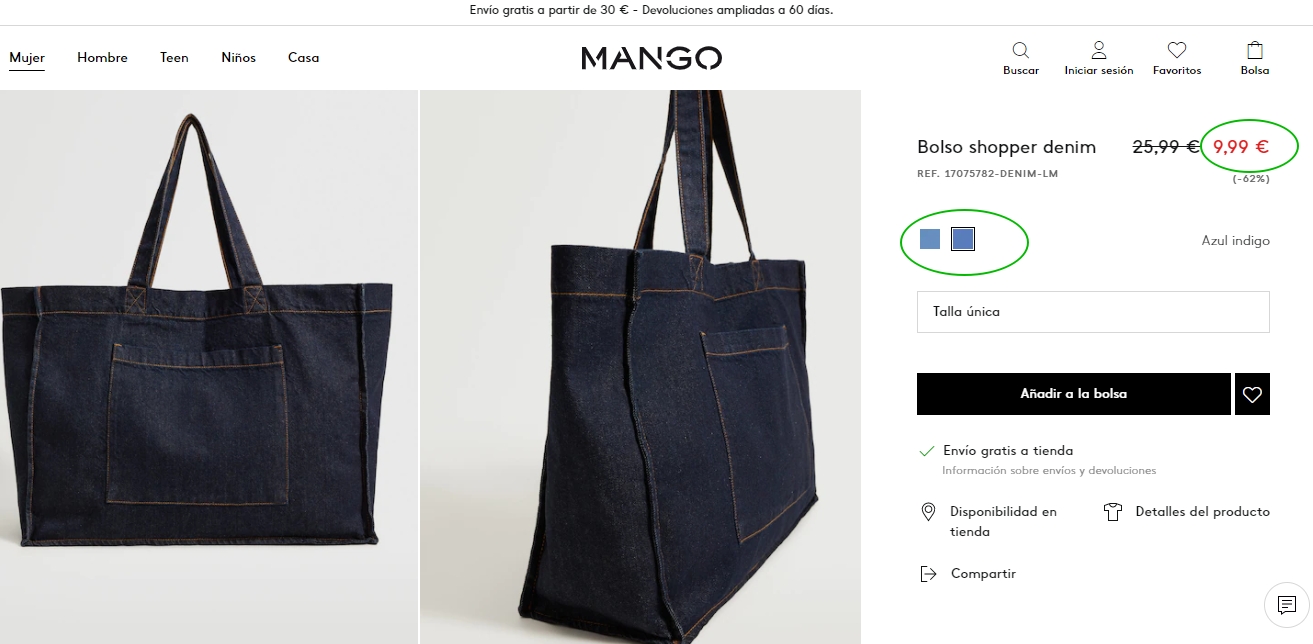Click the store location pin icon
Image resolution: width=1313 pixels, height=644 pixels.
tap(928, 512)
